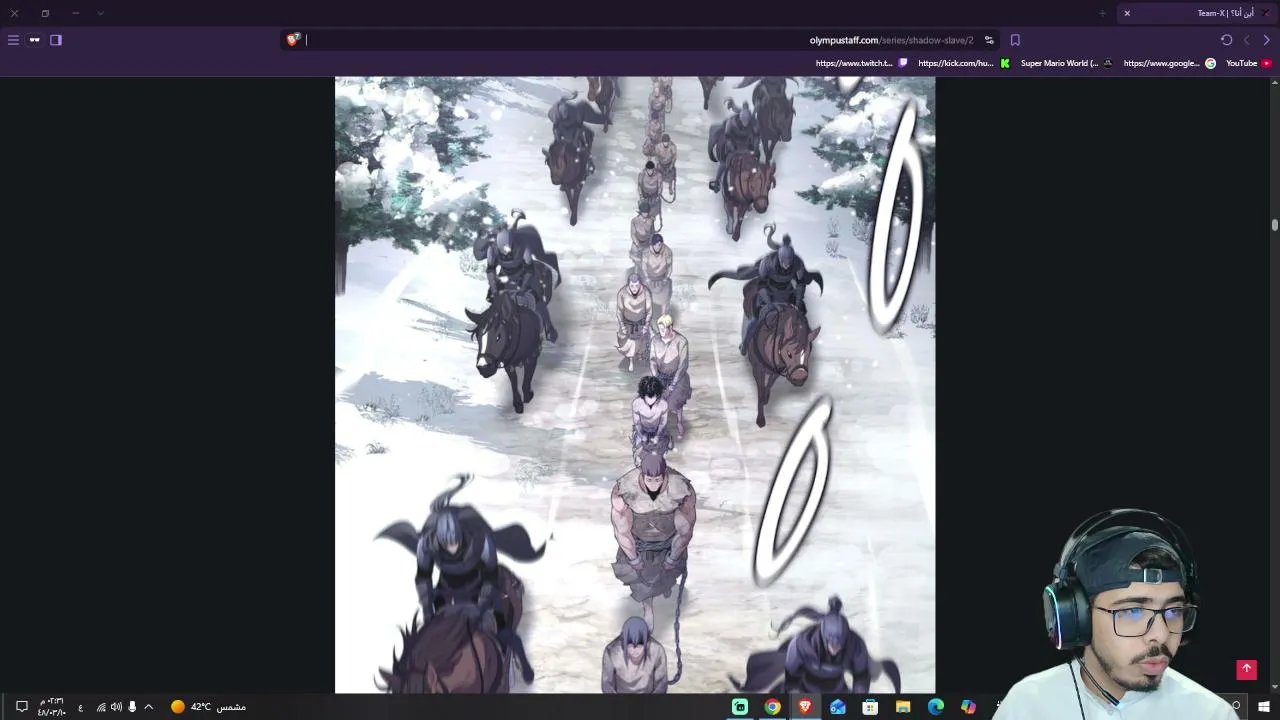
Task: Open the tab search dropdown arrow
Action: pos(100,13)
